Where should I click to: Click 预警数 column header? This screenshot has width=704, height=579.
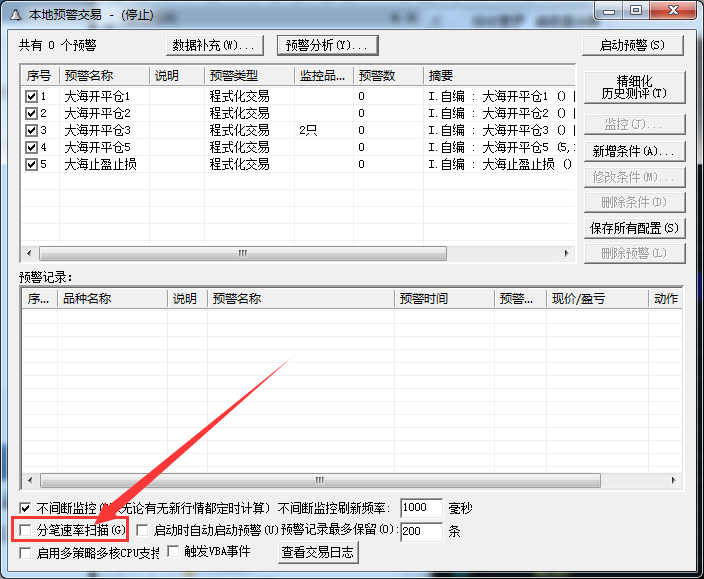pyautogui.click(x=389, y=75)
